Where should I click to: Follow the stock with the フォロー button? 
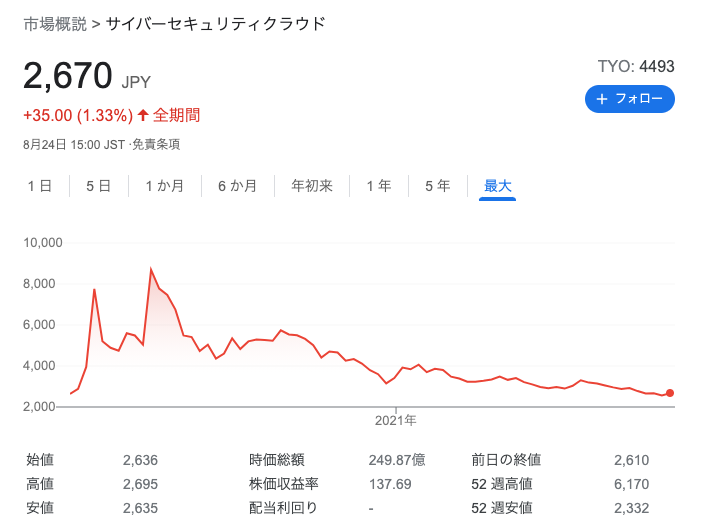pos(629,99)
